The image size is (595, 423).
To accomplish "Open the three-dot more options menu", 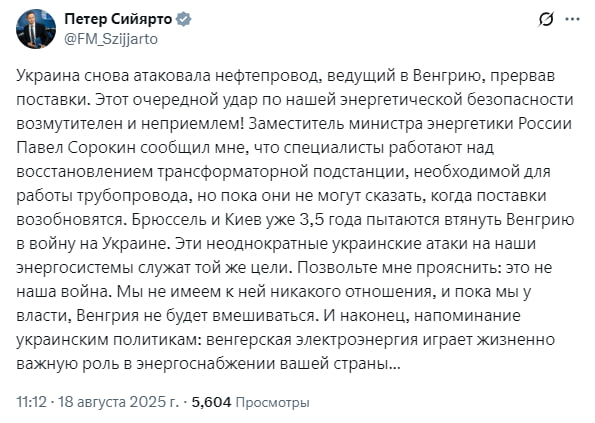I will tap(572, 19).
